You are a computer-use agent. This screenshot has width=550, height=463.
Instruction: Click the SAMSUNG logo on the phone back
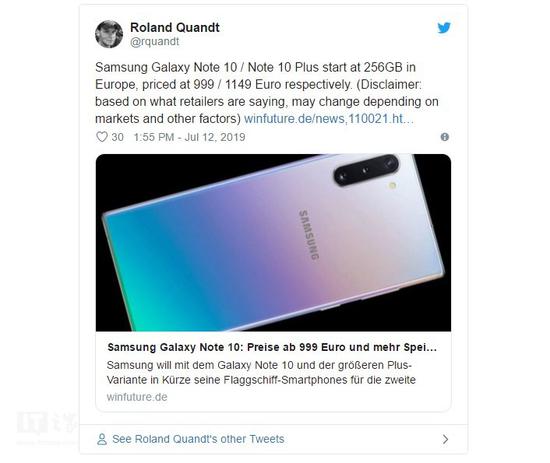309,235
